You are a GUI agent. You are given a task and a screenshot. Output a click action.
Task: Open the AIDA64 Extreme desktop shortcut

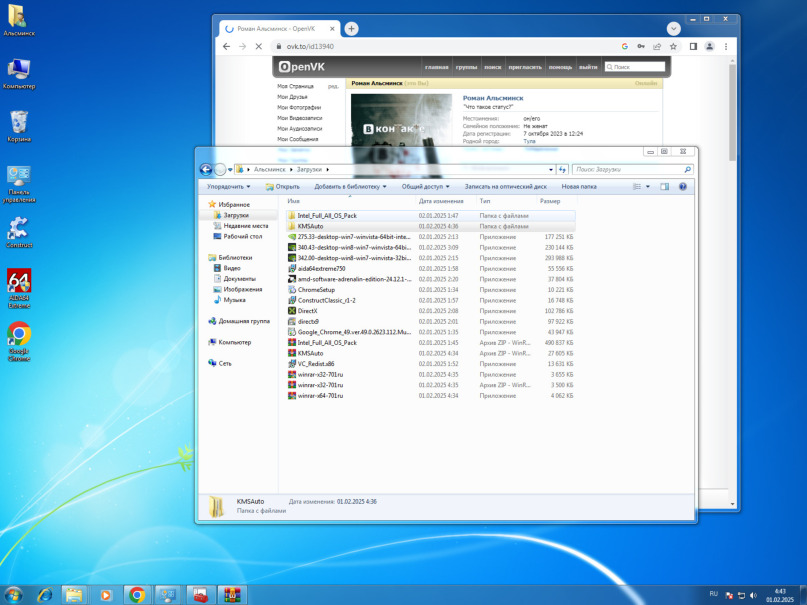18,282
